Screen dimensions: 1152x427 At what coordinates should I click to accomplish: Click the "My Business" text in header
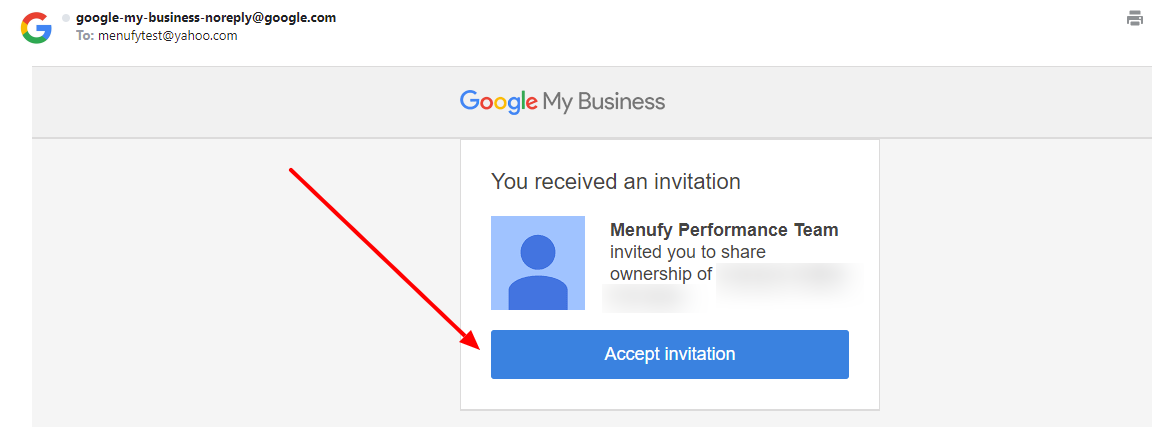[x=604, y=101]
